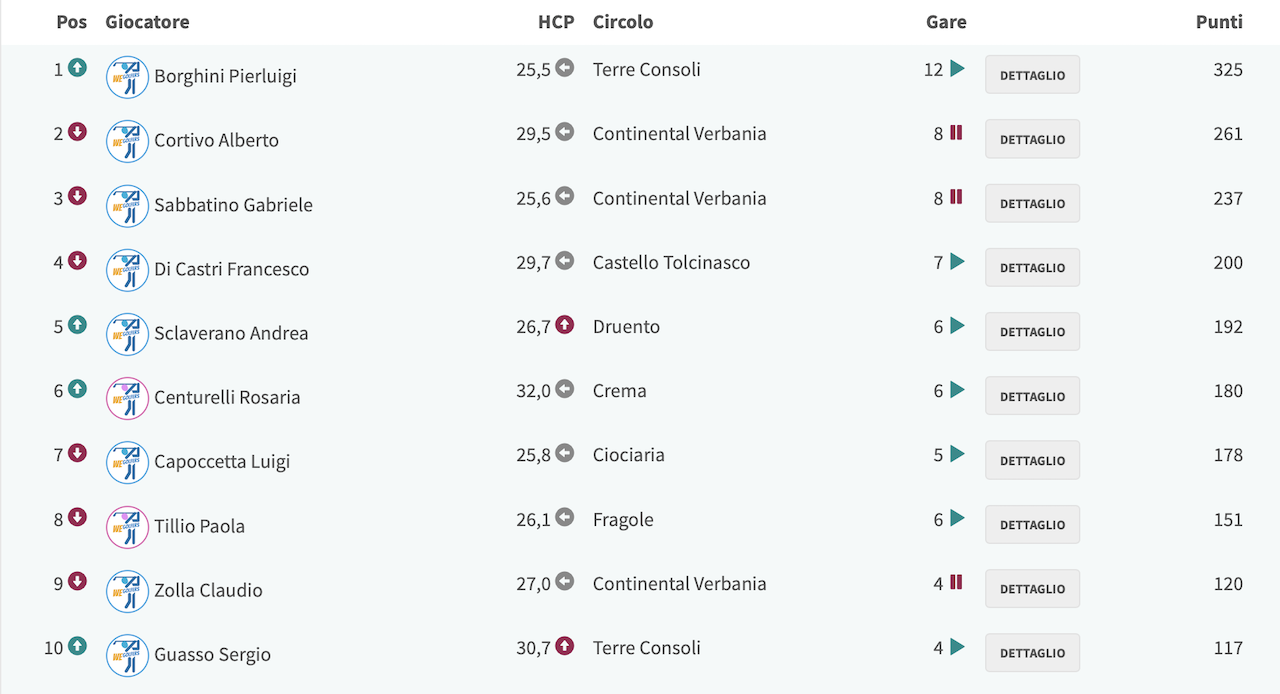Click the pause icon in Zolla Claudio's row
Screen dimensions: 1280x694
pyautogui.click(x=956, y=582)
